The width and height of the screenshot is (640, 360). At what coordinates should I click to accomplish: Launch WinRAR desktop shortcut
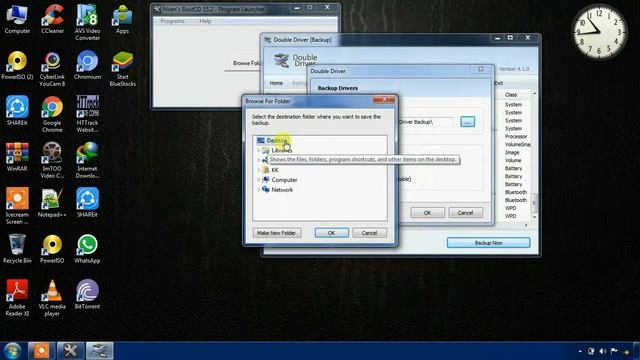tap(17, 157)
